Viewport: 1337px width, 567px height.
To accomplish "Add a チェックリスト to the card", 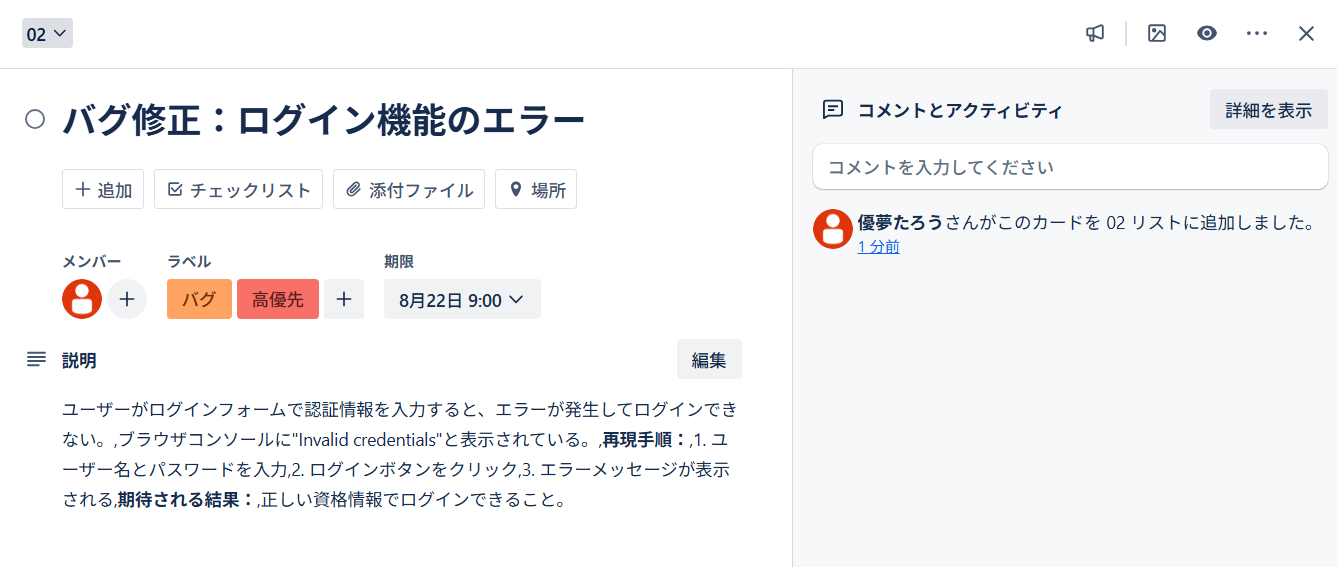I will (x=238, y=189).
